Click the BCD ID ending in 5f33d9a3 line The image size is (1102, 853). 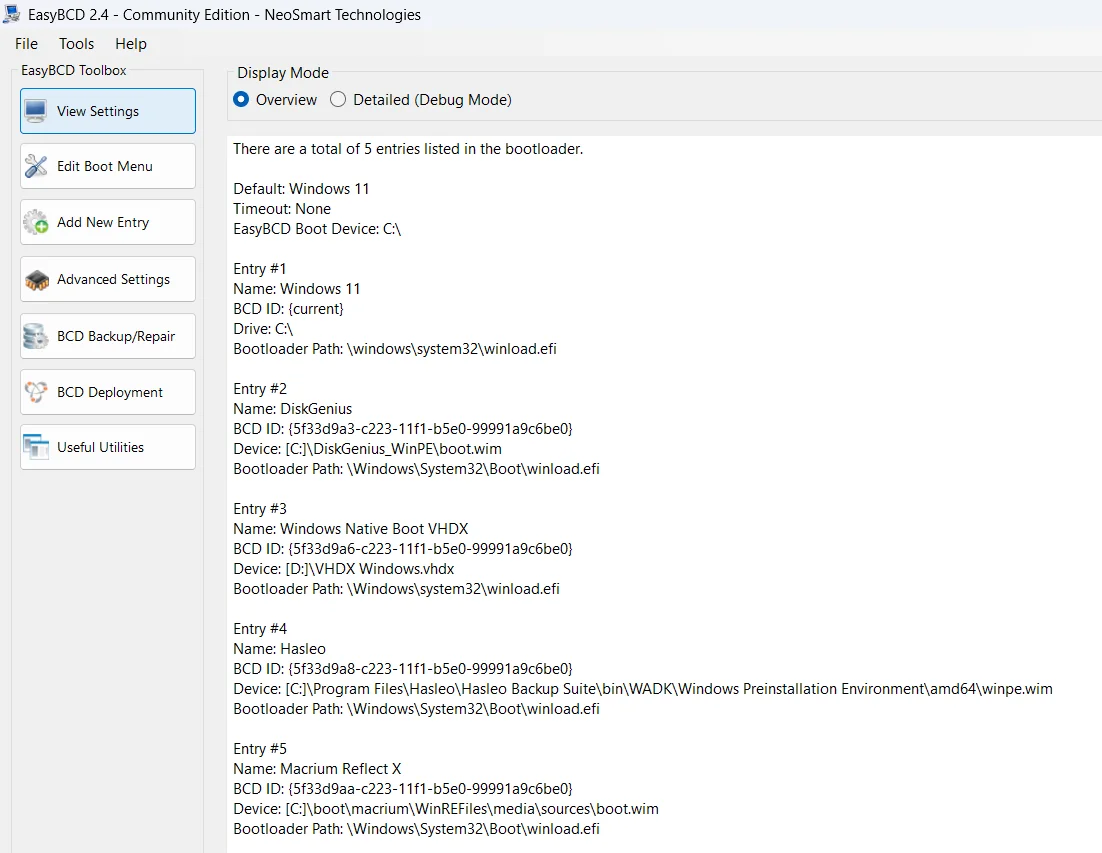403,429
